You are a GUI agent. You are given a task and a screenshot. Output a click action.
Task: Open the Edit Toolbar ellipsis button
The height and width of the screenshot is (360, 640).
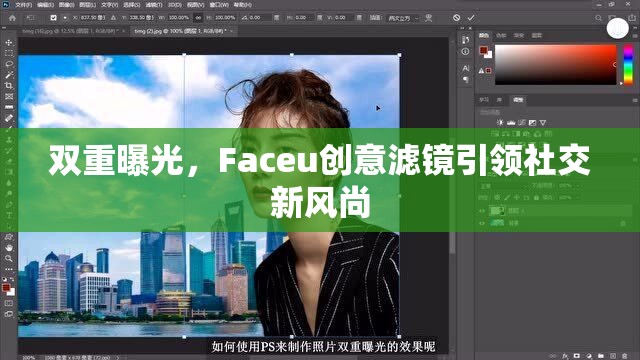[9, 269]
